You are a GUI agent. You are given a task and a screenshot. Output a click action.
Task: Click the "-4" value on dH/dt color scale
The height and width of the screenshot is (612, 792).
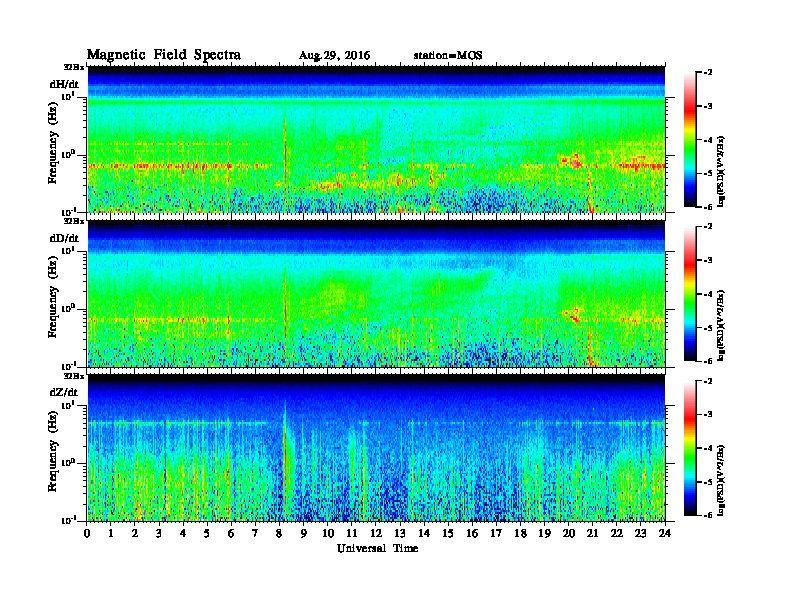[x=708, y=140]
